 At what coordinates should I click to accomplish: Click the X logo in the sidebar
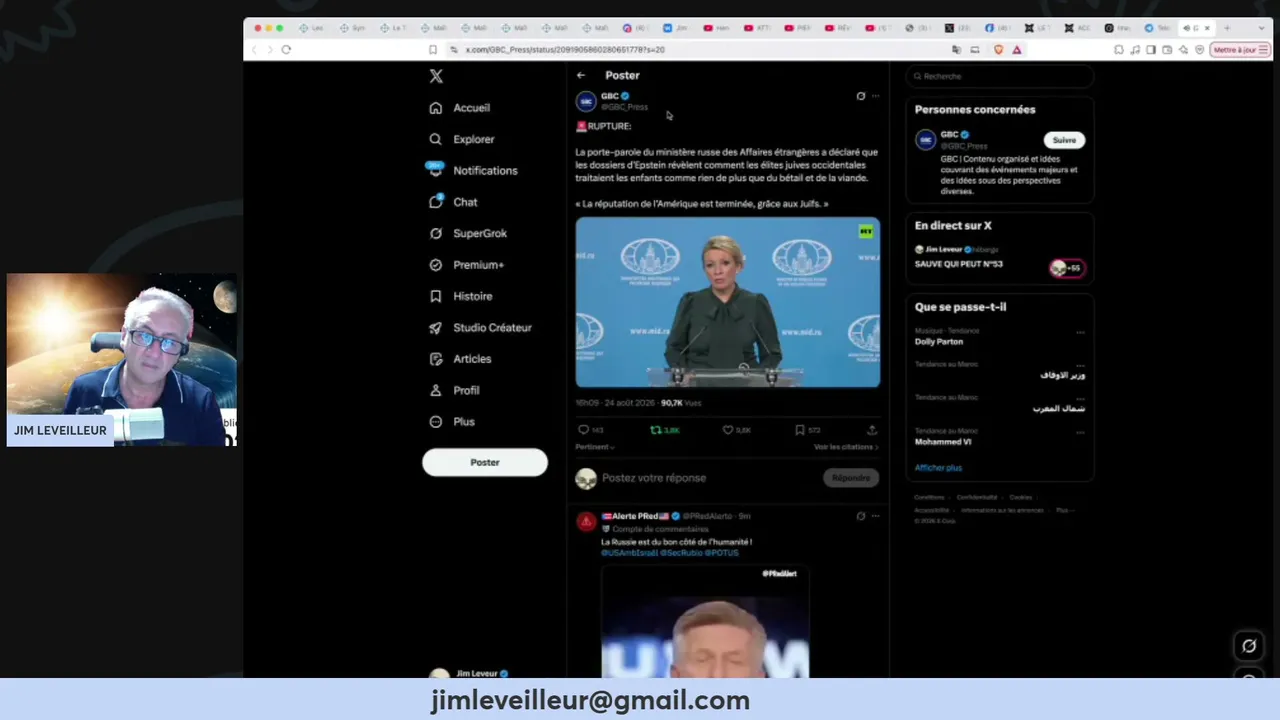point(436,76)
